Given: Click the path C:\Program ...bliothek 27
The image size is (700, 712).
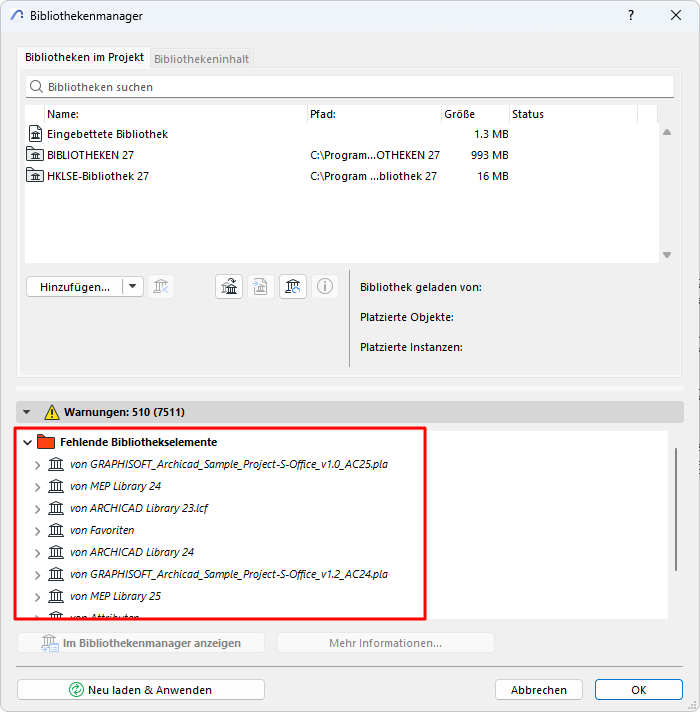Looking at the screenshot, I should pos(373,176).
